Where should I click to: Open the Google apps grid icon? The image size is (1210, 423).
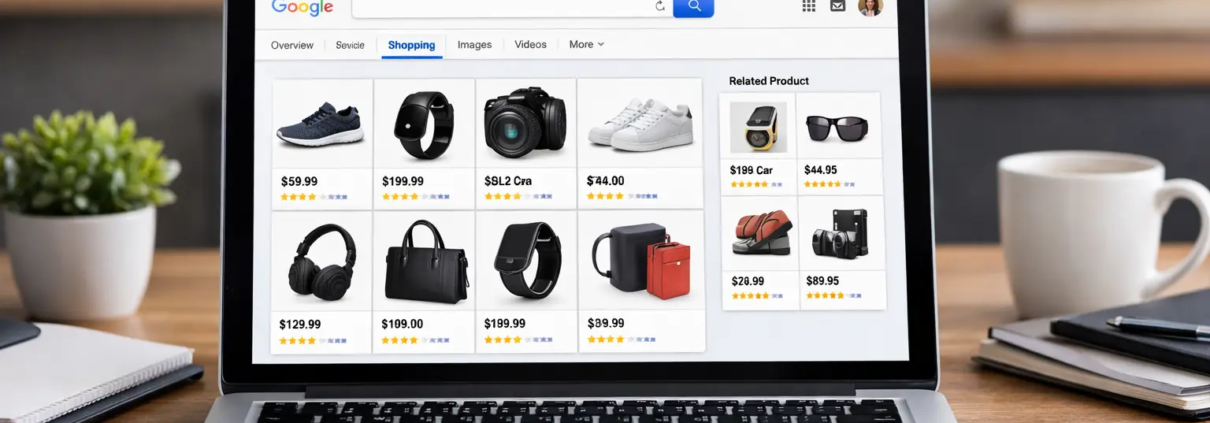click(x=809, y=6)
